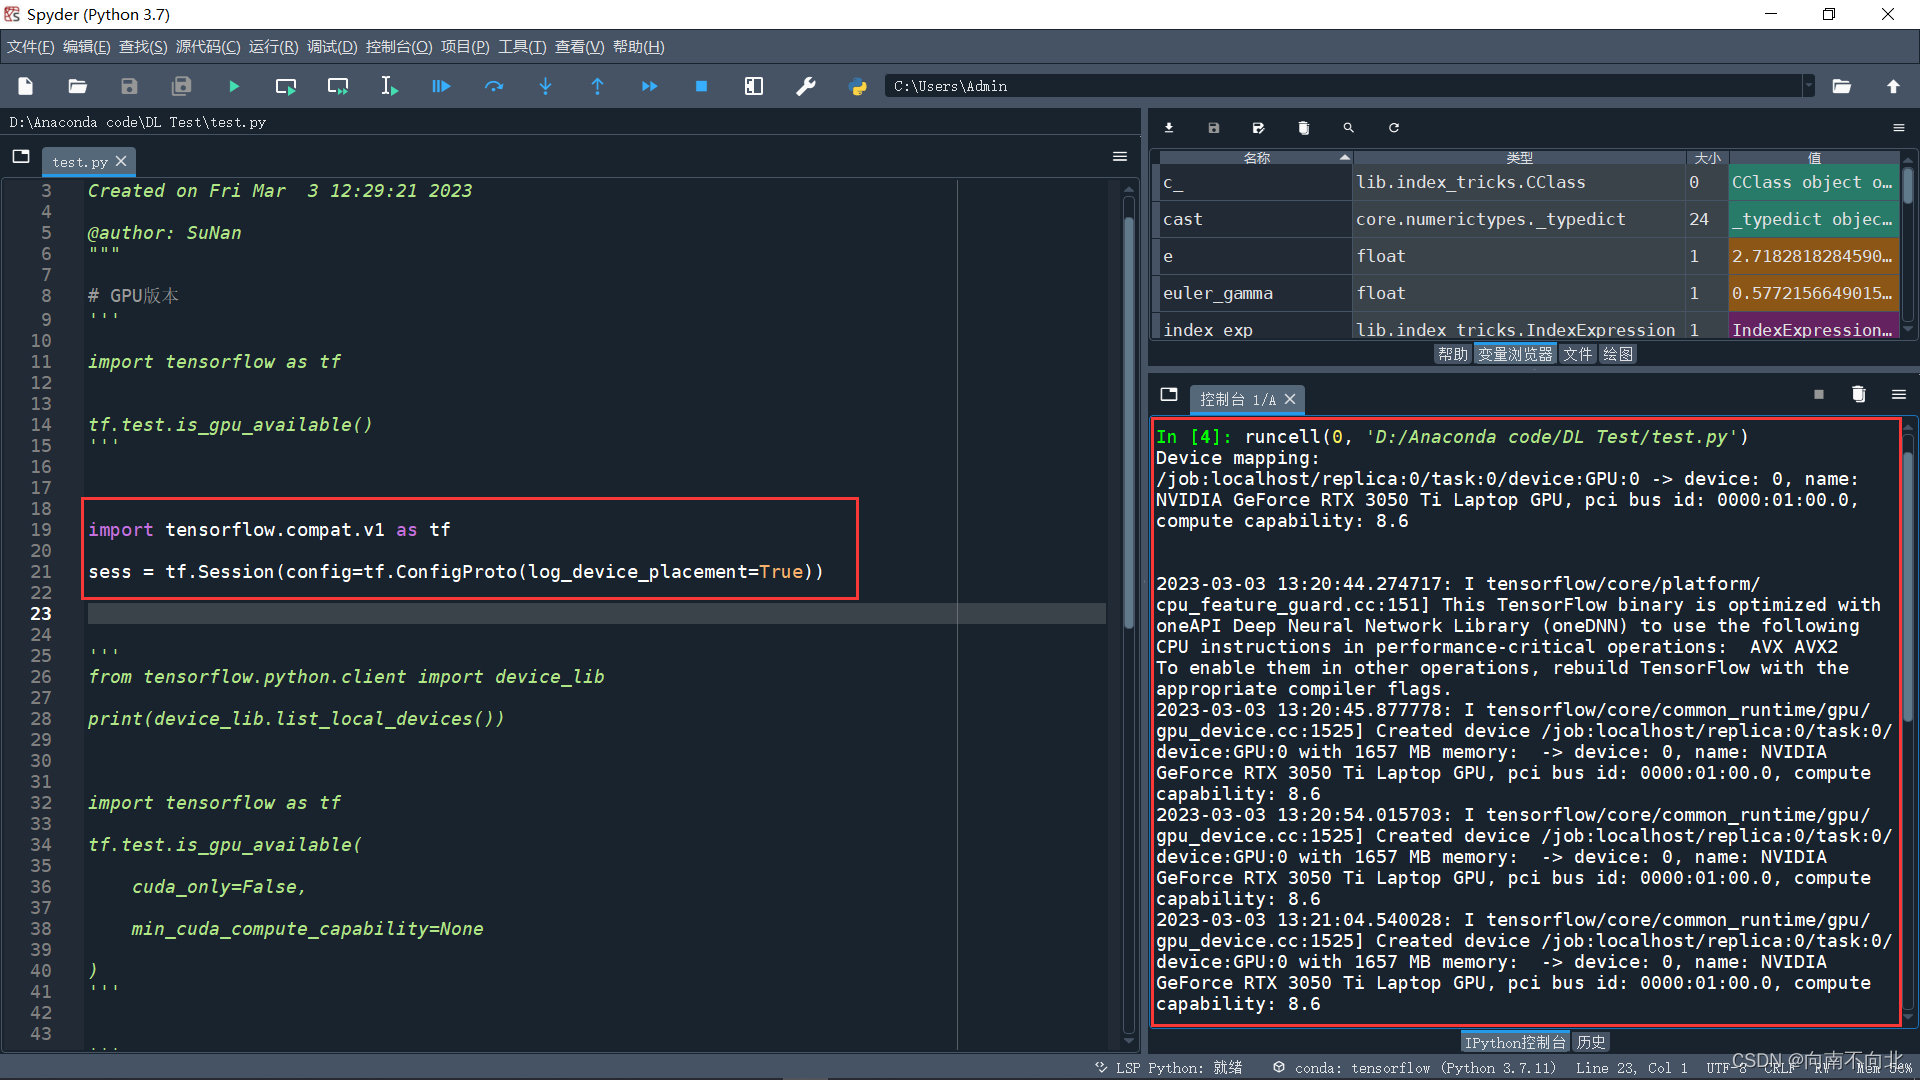This screenshot has height=1080, width=1920.
Task: Switch to the IPython控制台 tab
Action: (x=1515, y=1042)
